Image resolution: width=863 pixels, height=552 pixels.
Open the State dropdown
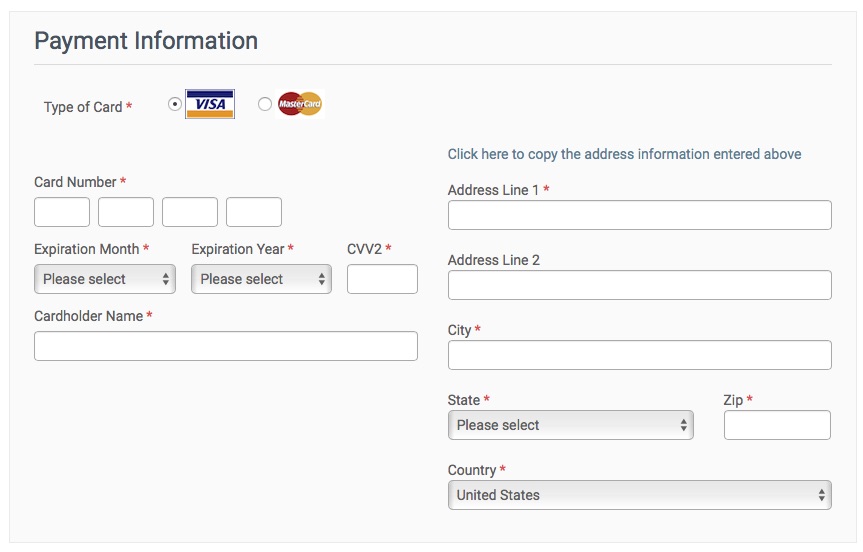(571, 425)
